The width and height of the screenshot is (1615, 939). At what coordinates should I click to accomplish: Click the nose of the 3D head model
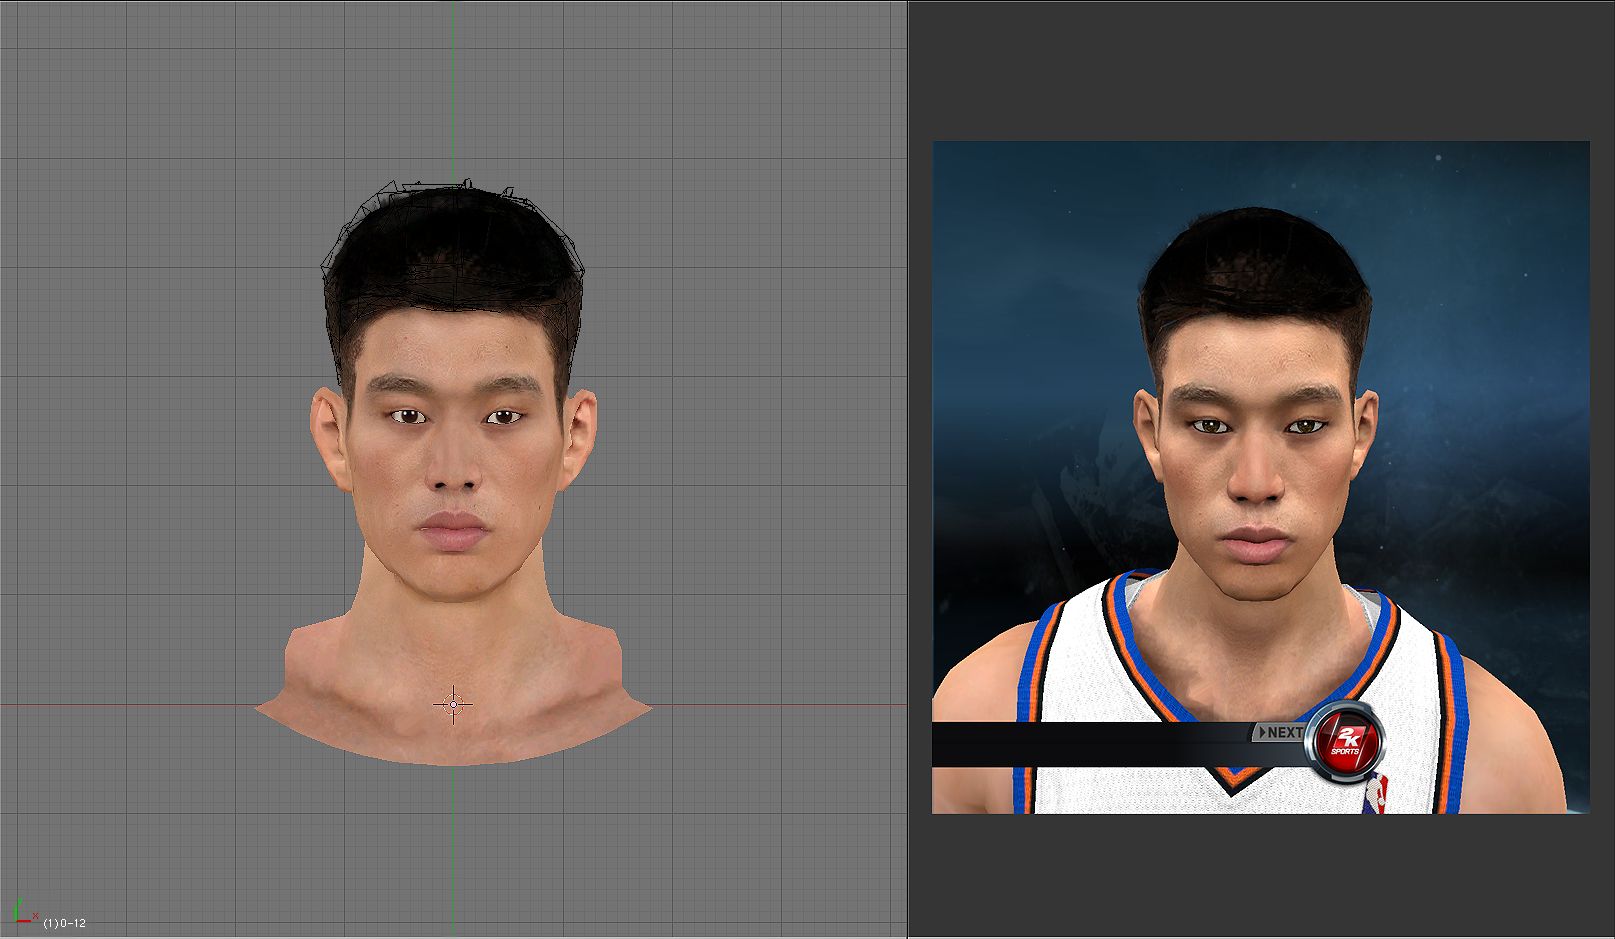[455, 470]
